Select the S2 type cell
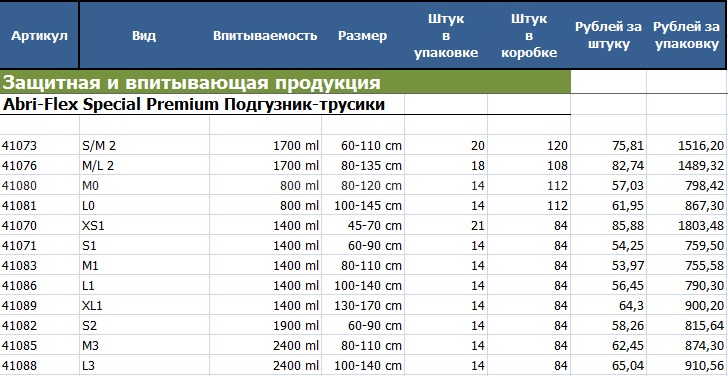The height and width of the screenshot is (376, 728). pos(144,325)
